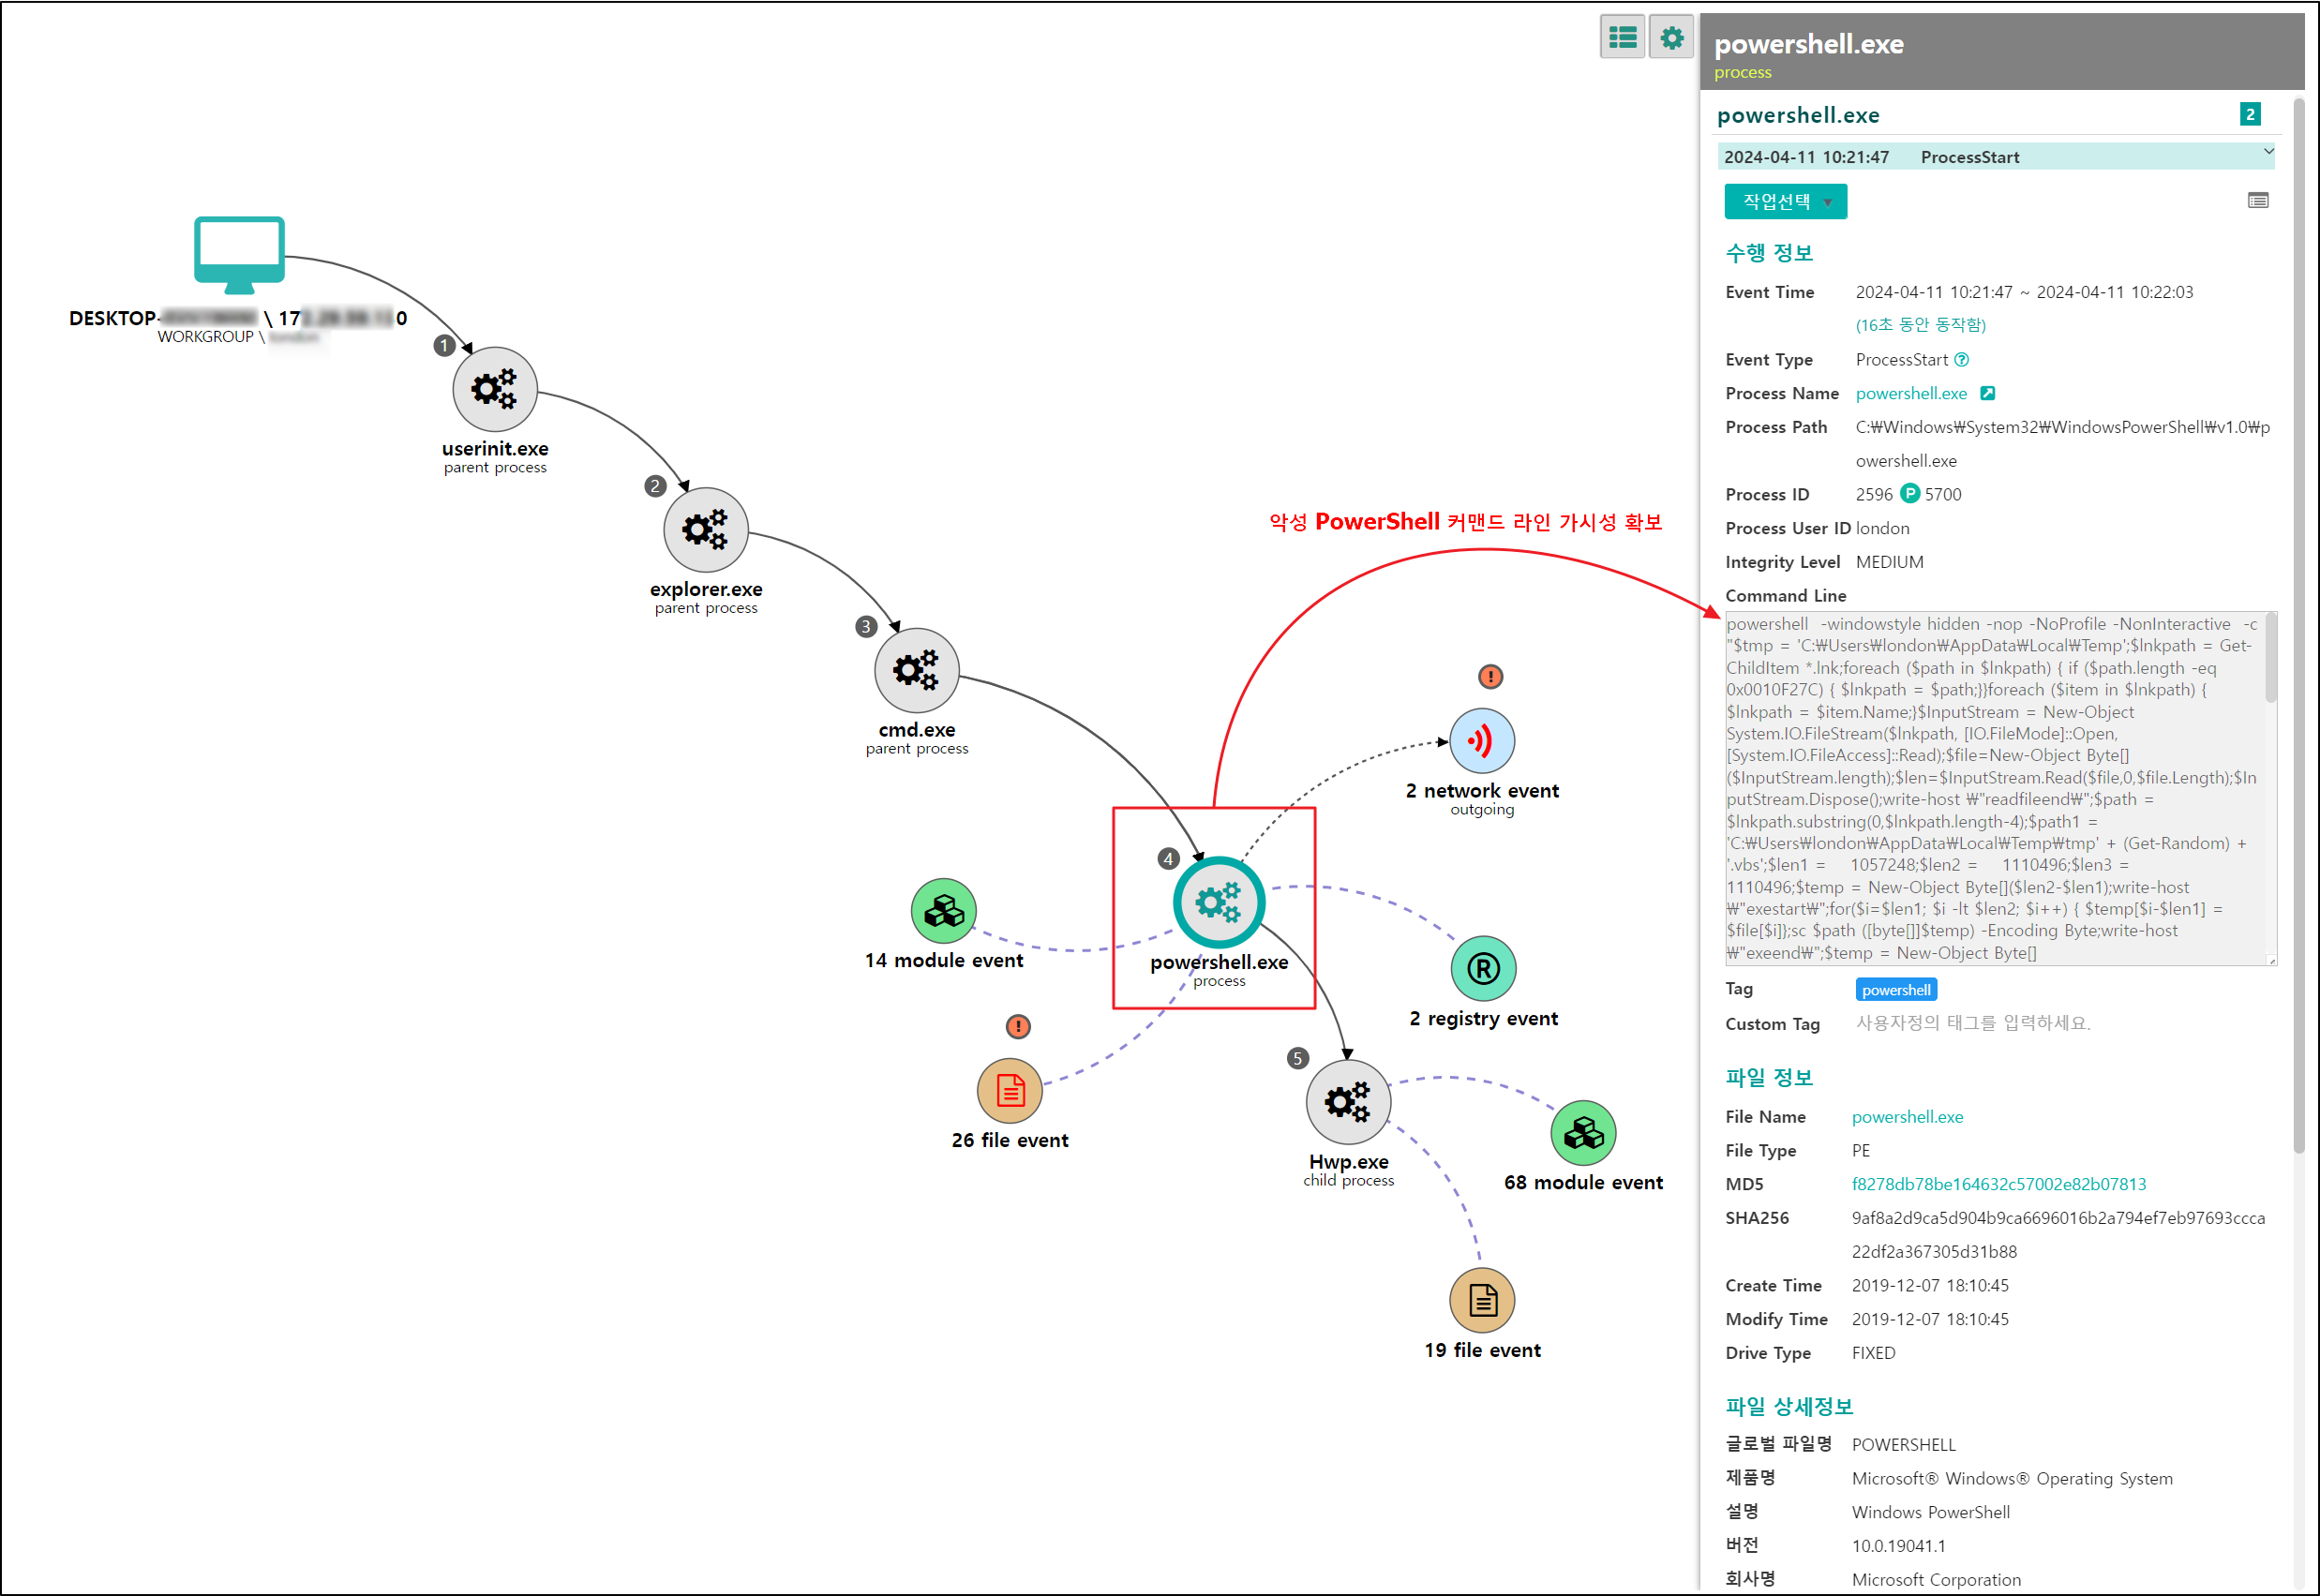Click the powershell tag label
Viewport: 2320px width, 1596px height.
pos(1896,990)
